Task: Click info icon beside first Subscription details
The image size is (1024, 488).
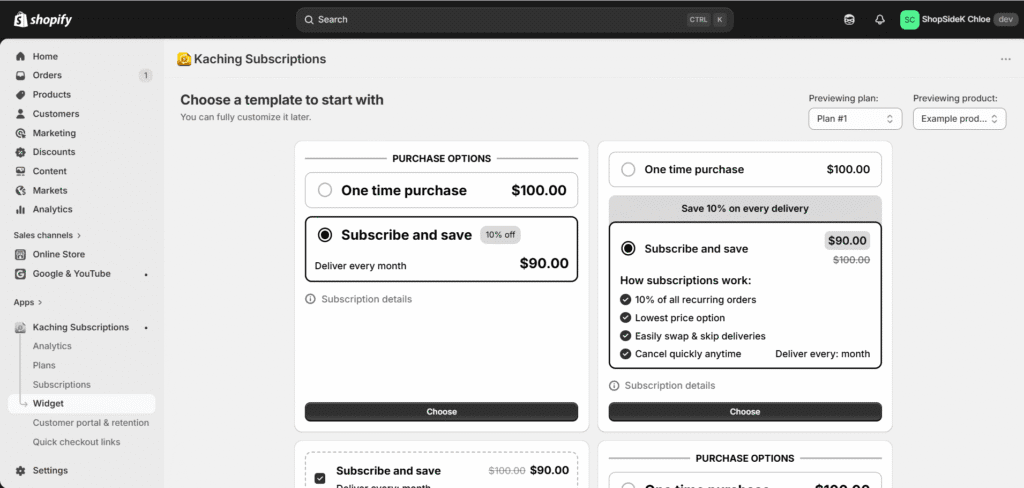Action: point(310,299)
